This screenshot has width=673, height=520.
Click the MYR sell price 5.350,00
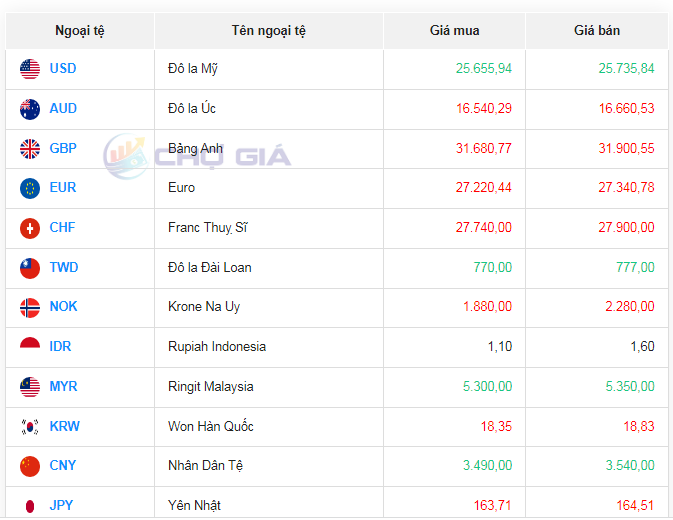[630, 387]
